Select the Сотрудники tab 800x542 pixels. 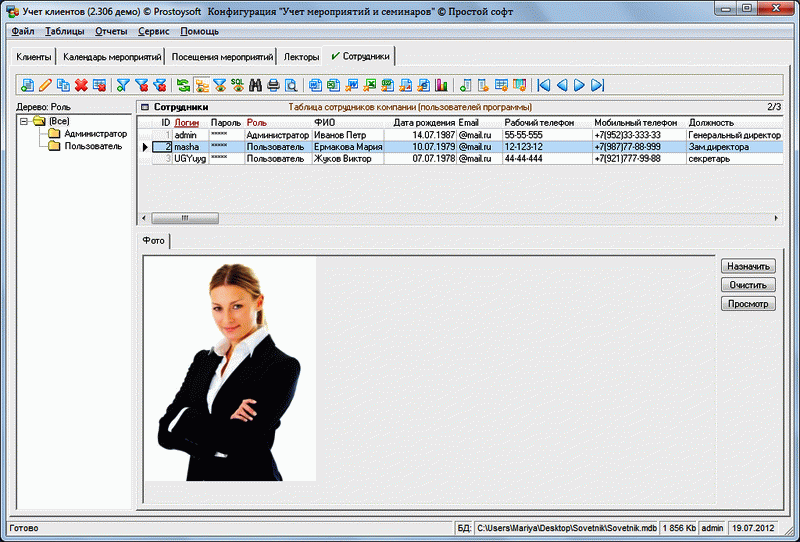tap(360, 56)
